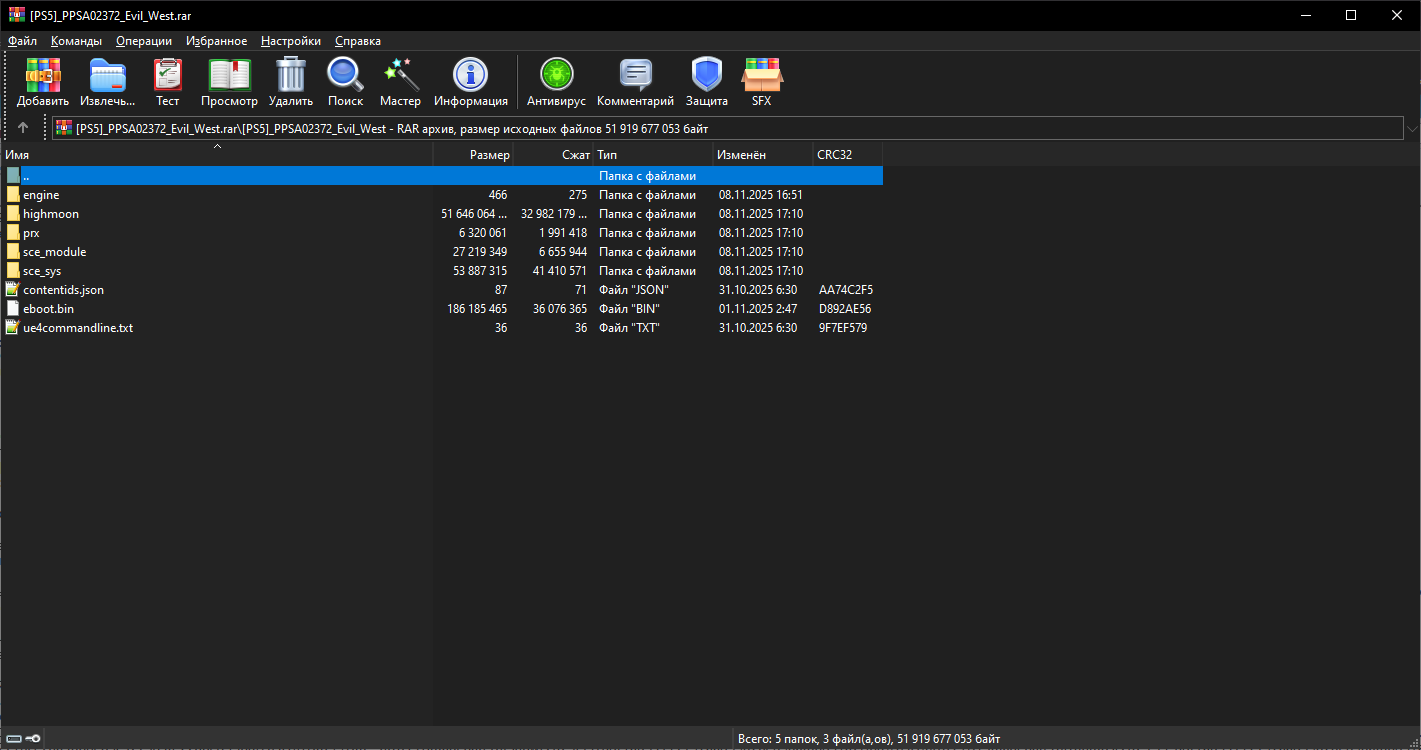
Task: Sort files by Размер column header
Action: [x=473, y=155]
